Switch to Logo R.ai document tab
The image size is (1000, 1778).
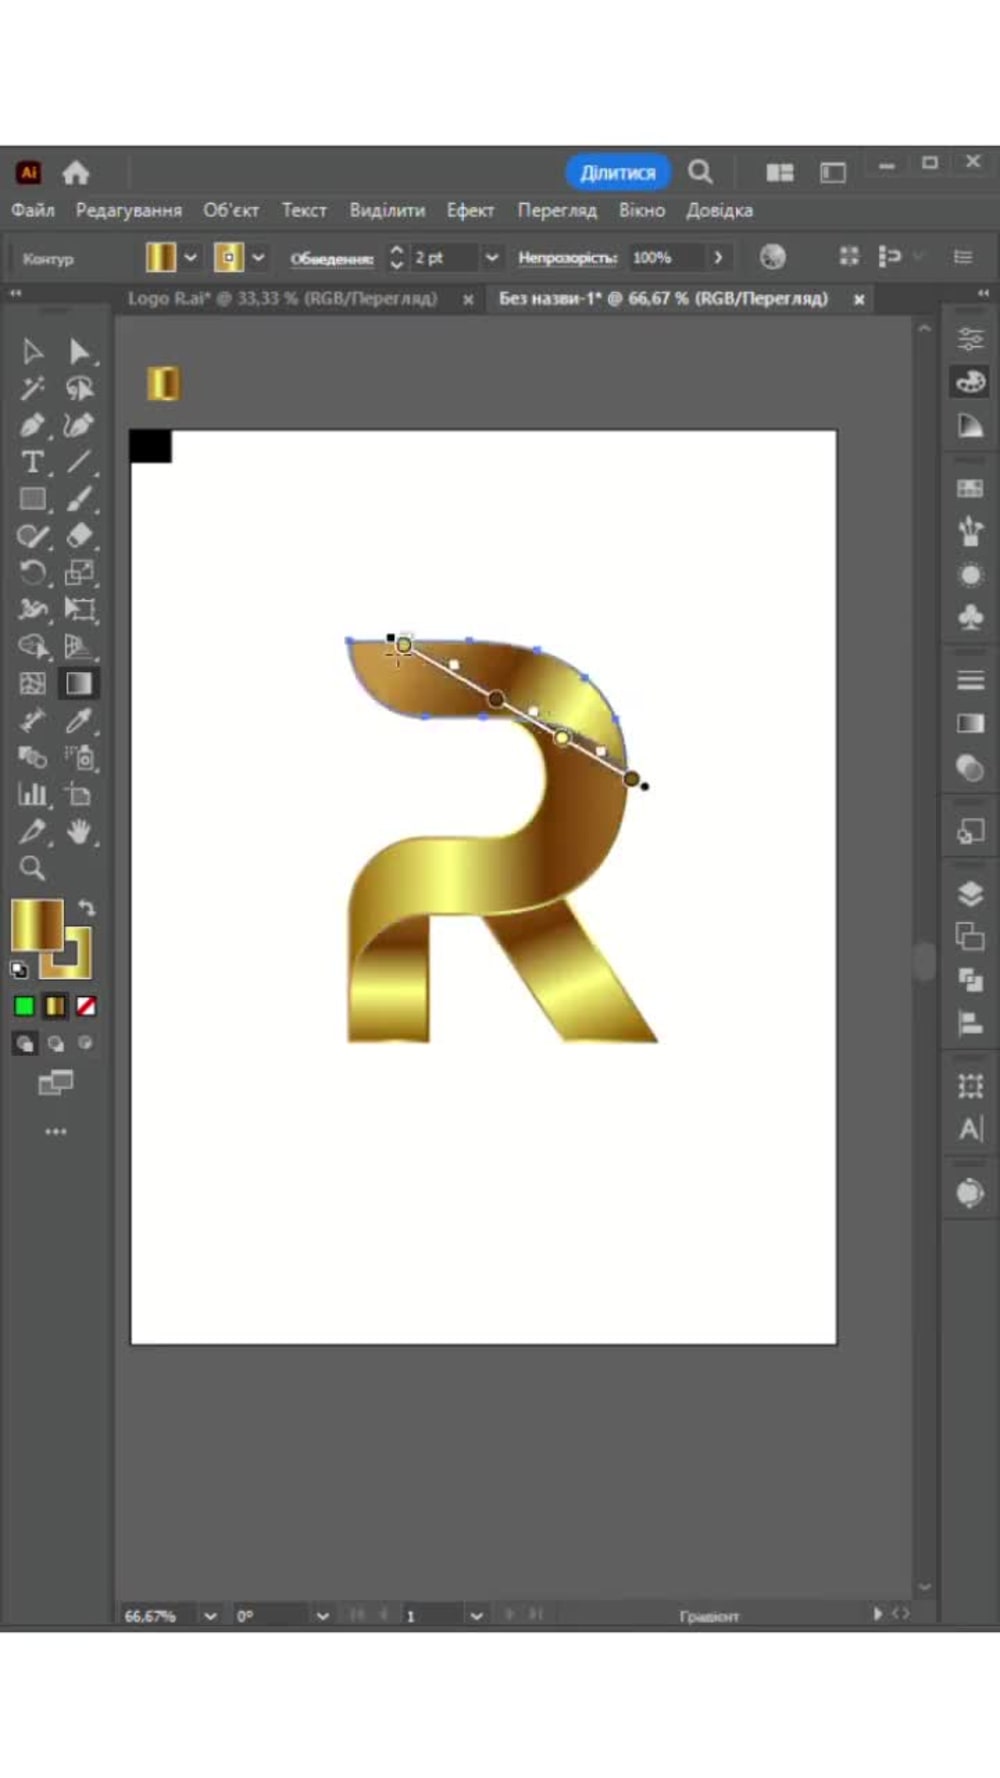(x=282, y=298)
